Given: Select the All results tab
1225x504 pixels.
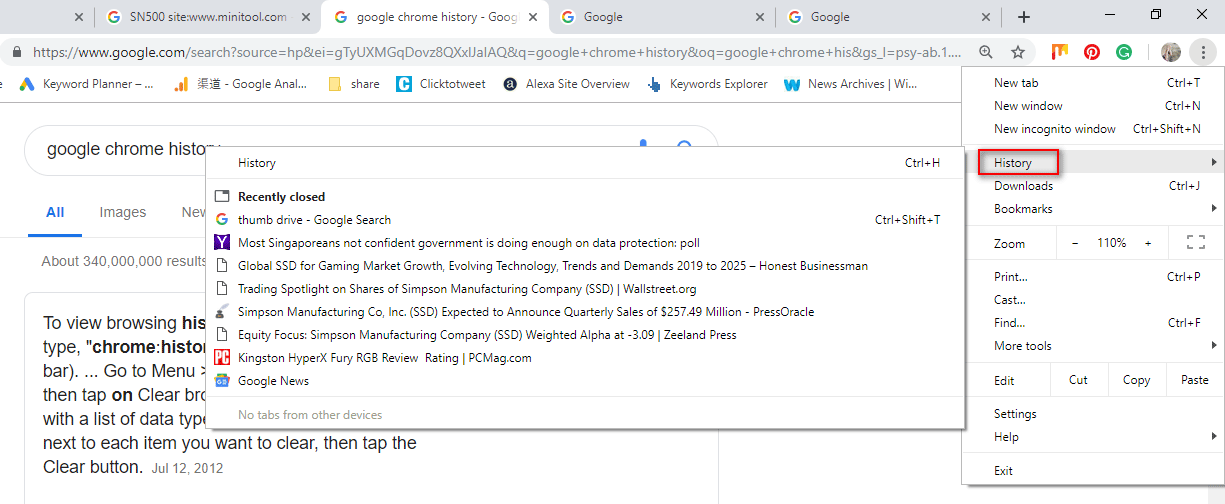Looking at the screenshot, I should click(x=55, y=212).
